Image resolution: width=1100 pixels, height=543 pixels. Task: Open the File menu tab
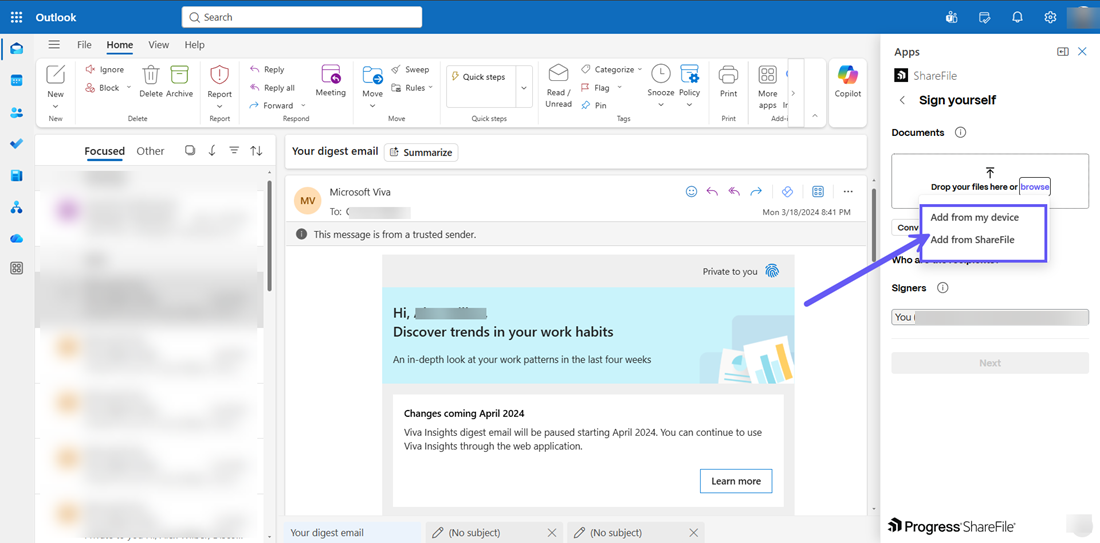click(84, 45)
